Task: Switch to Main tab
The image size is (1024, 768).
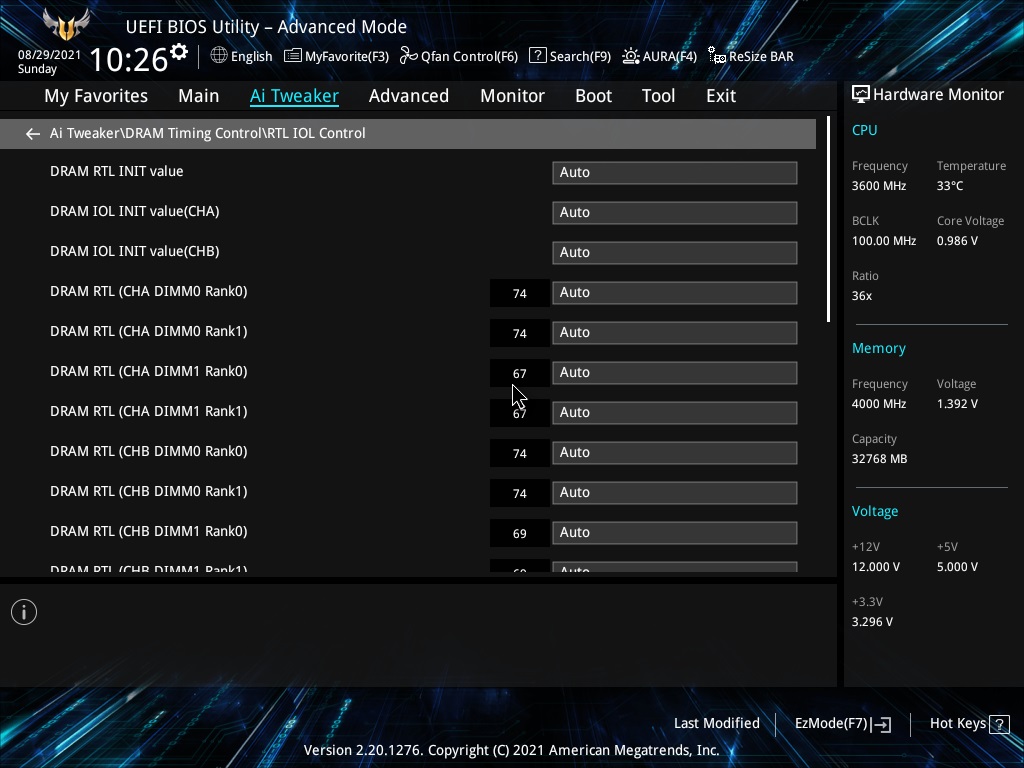Action: click(199, 96)
